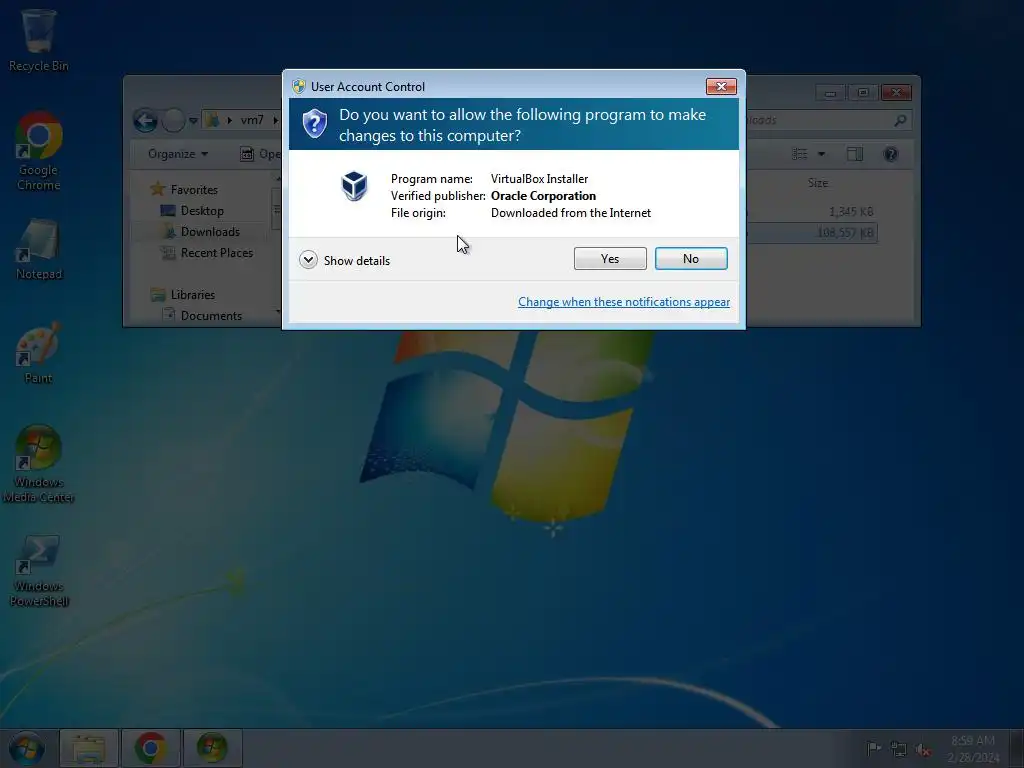Image resolution: width=1024 pixels, height=768 pixels.
Task: Click the 108,557 KB file size cell
Action: point(845,232)
